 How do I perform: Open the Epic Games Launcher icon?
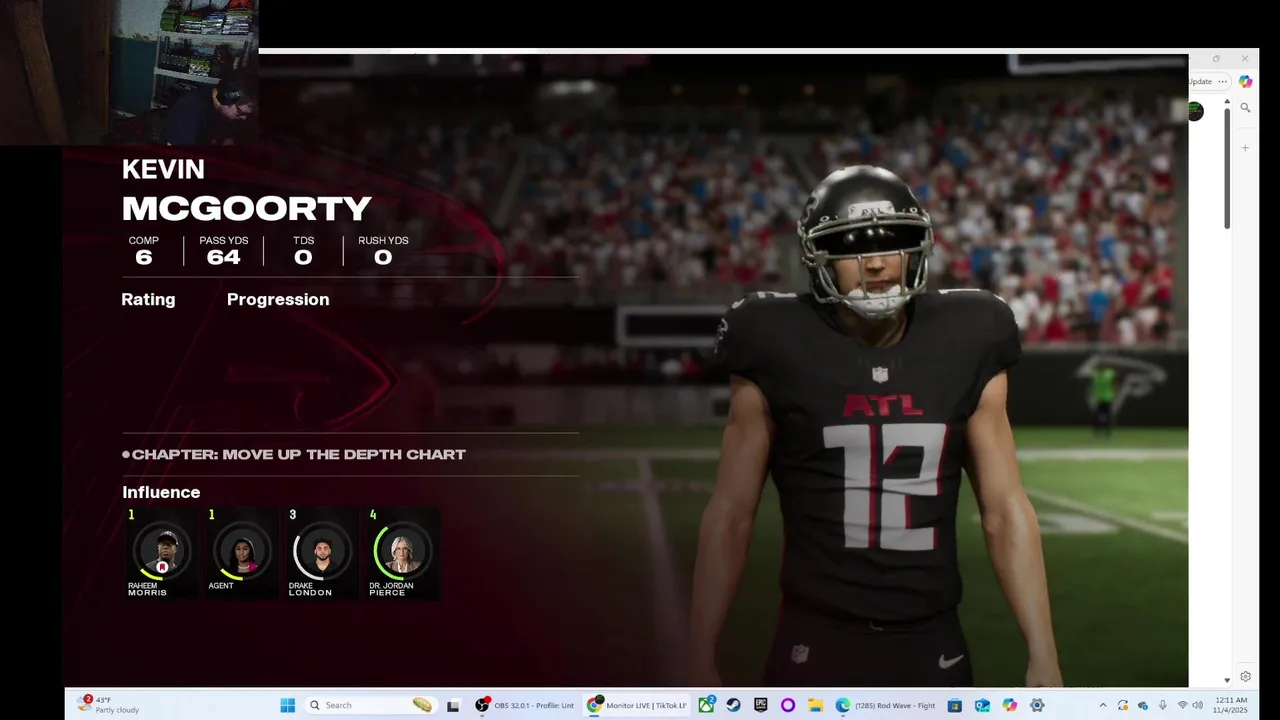[760, 705]
